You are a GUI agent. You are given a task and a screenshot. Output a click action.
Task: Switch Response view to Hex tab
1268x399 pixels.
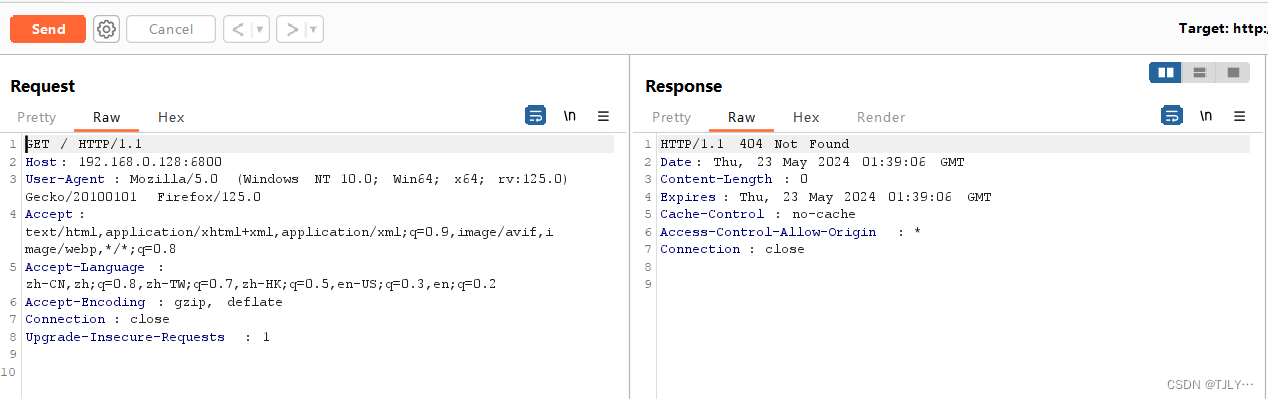(806, 117)
